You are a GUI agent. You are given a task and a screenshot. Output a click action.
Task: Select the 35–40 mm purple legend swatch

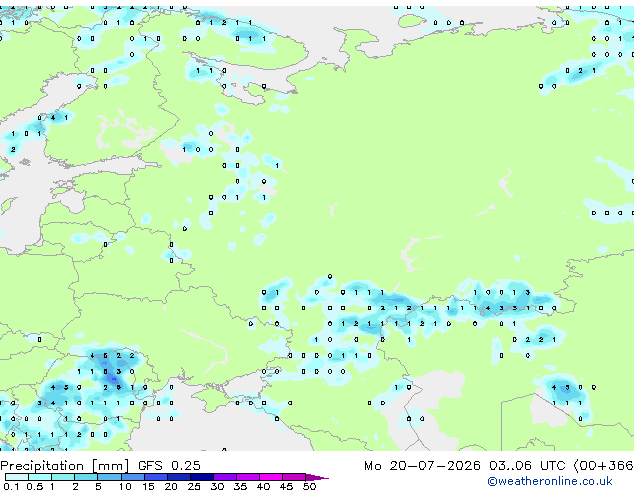[x=247, y=477]
